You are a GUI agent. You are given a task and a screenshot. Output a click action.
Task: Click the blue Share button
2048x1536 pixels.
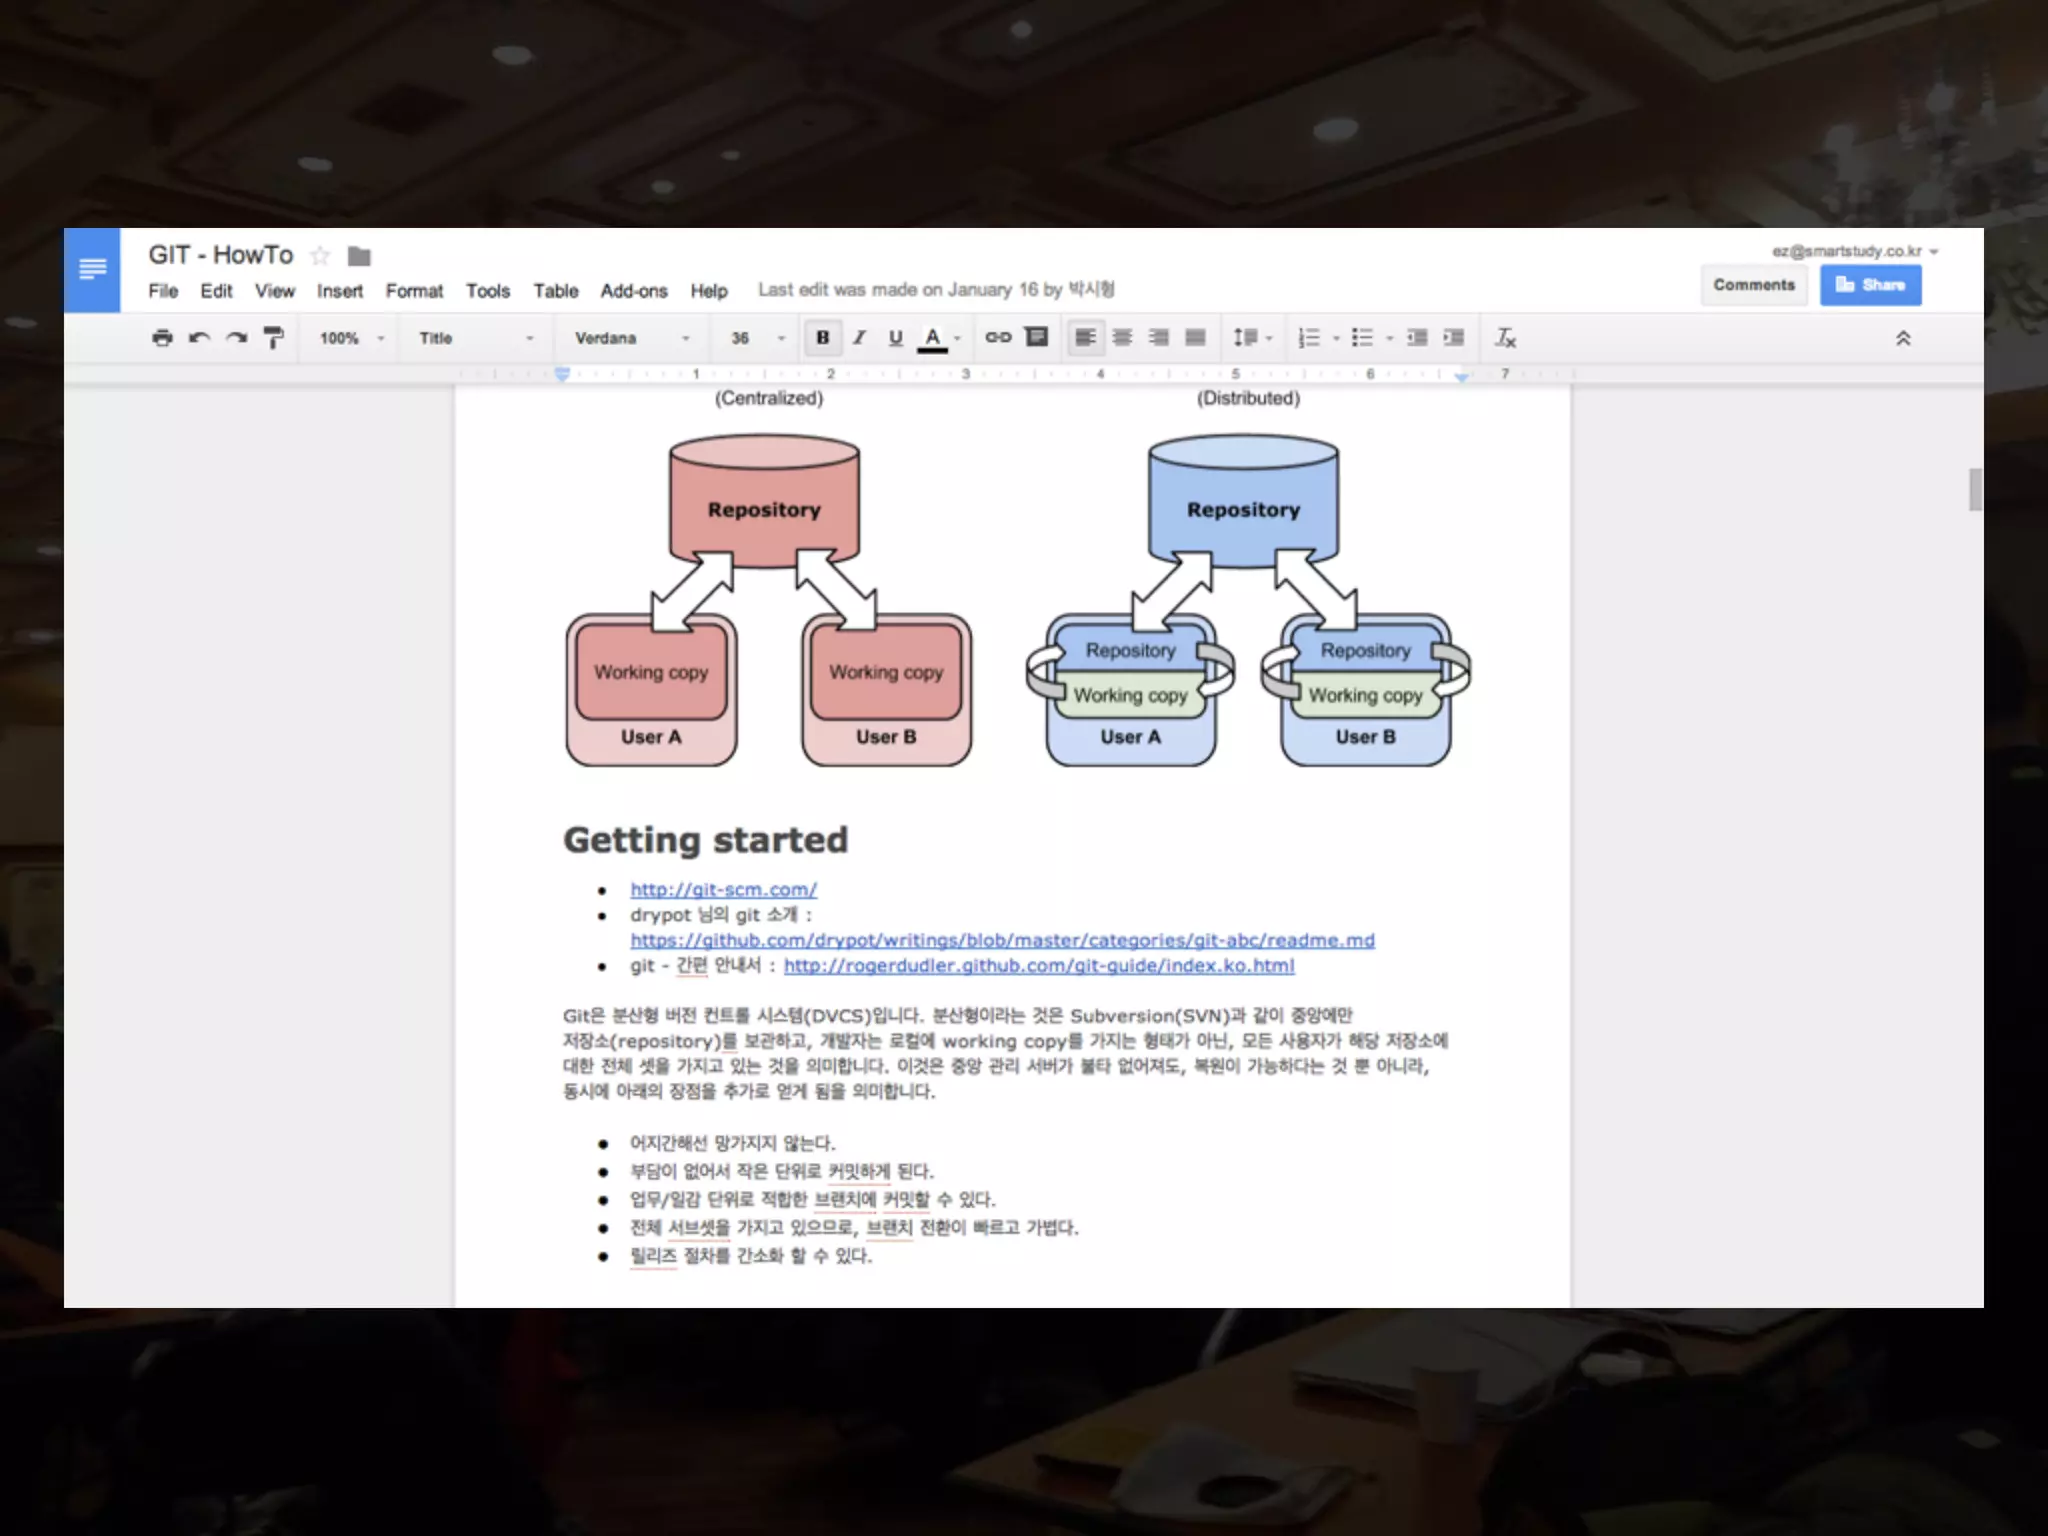[x=1870, y=285]
